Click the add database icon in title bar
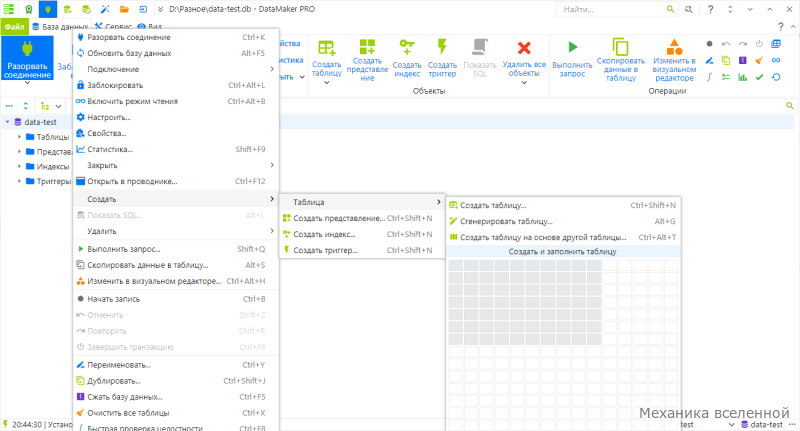Image resolution: width=800 pixels, height=431 pixels. pyautogui.click(x=67, y=9)
